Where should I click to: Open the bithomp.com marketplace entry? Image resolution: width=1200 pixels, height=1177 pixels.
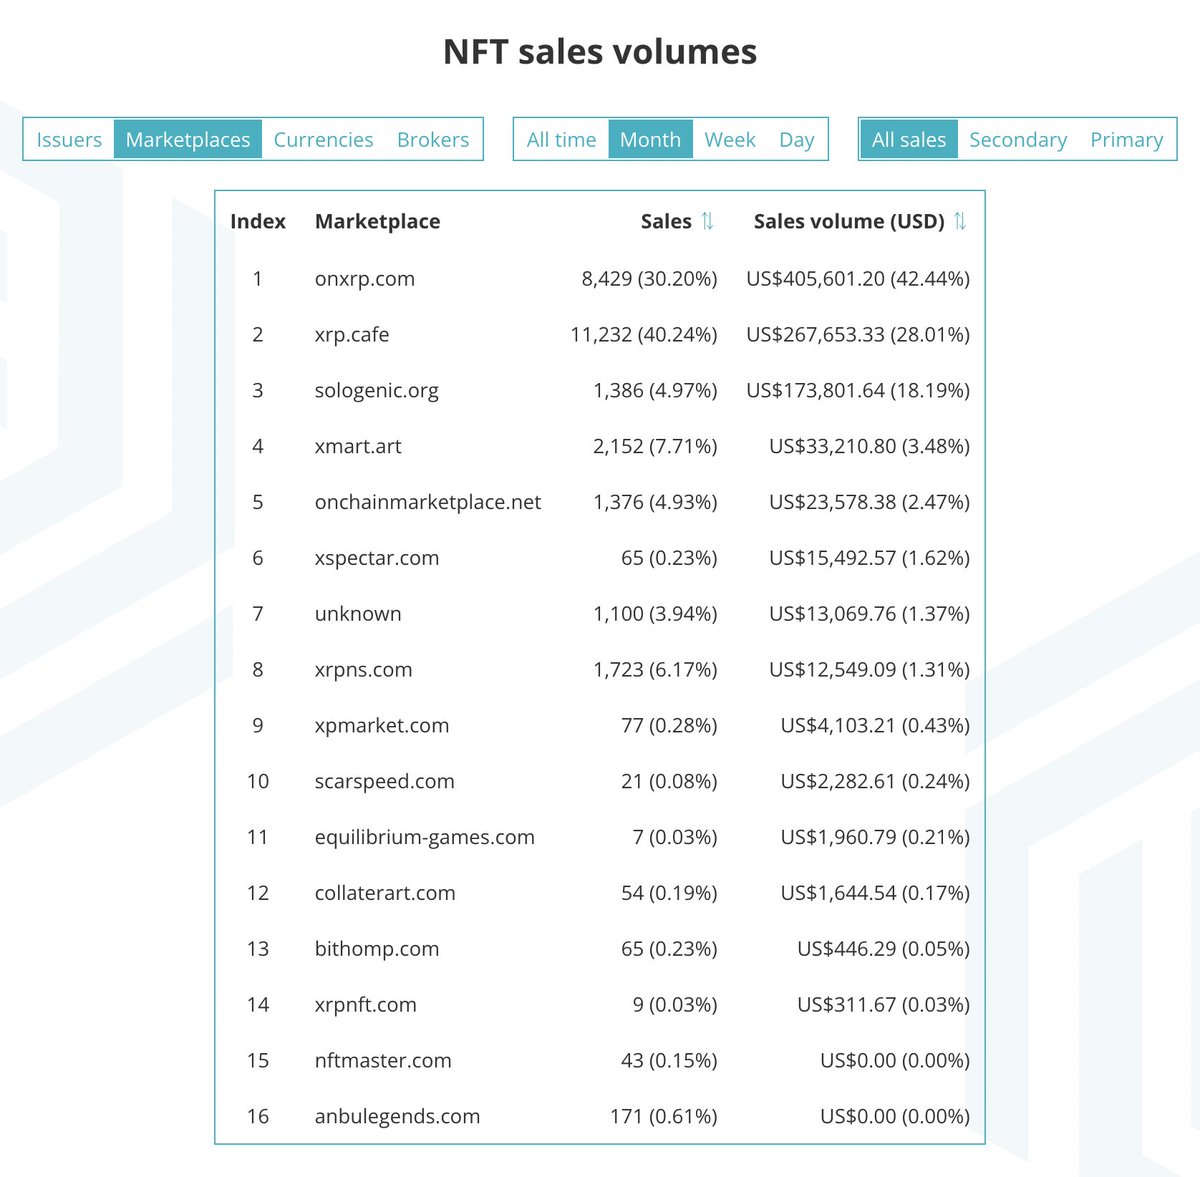coord(376,948)
